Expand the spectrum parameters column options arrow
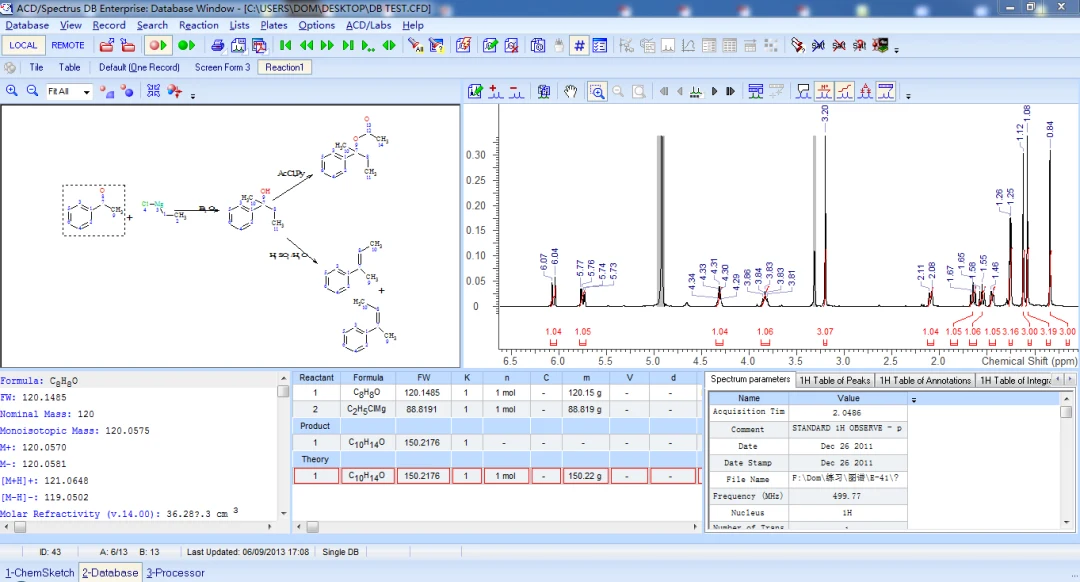The height and width of the screenshot is (582, 1080). [914, 399]
